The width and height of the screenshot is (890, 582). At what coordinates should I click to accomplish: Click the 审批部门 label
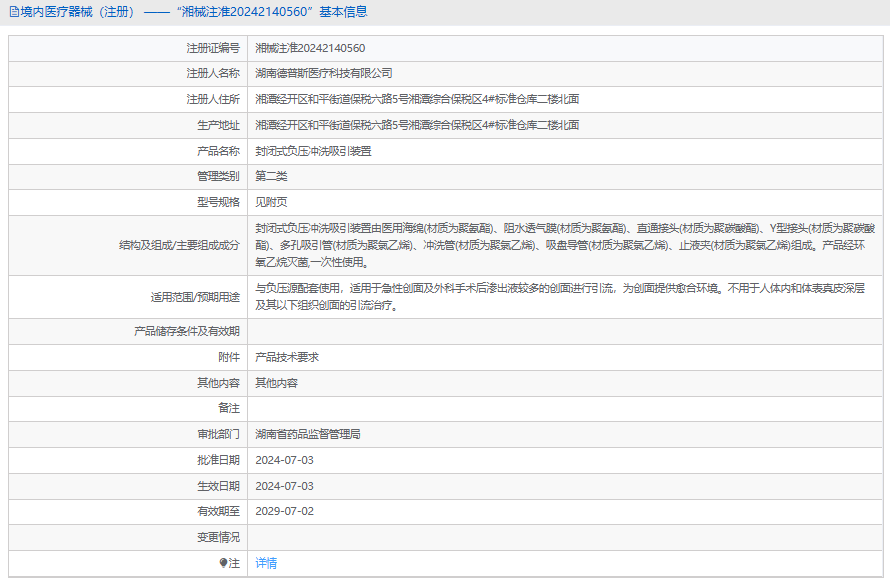tap(219, 434)
